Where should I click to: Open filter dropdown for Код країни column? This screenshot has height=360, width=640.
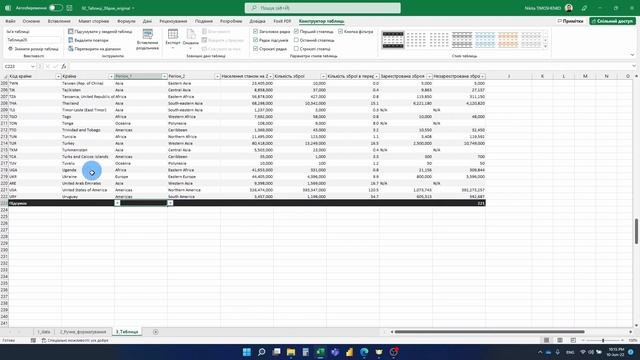[58, 76]
